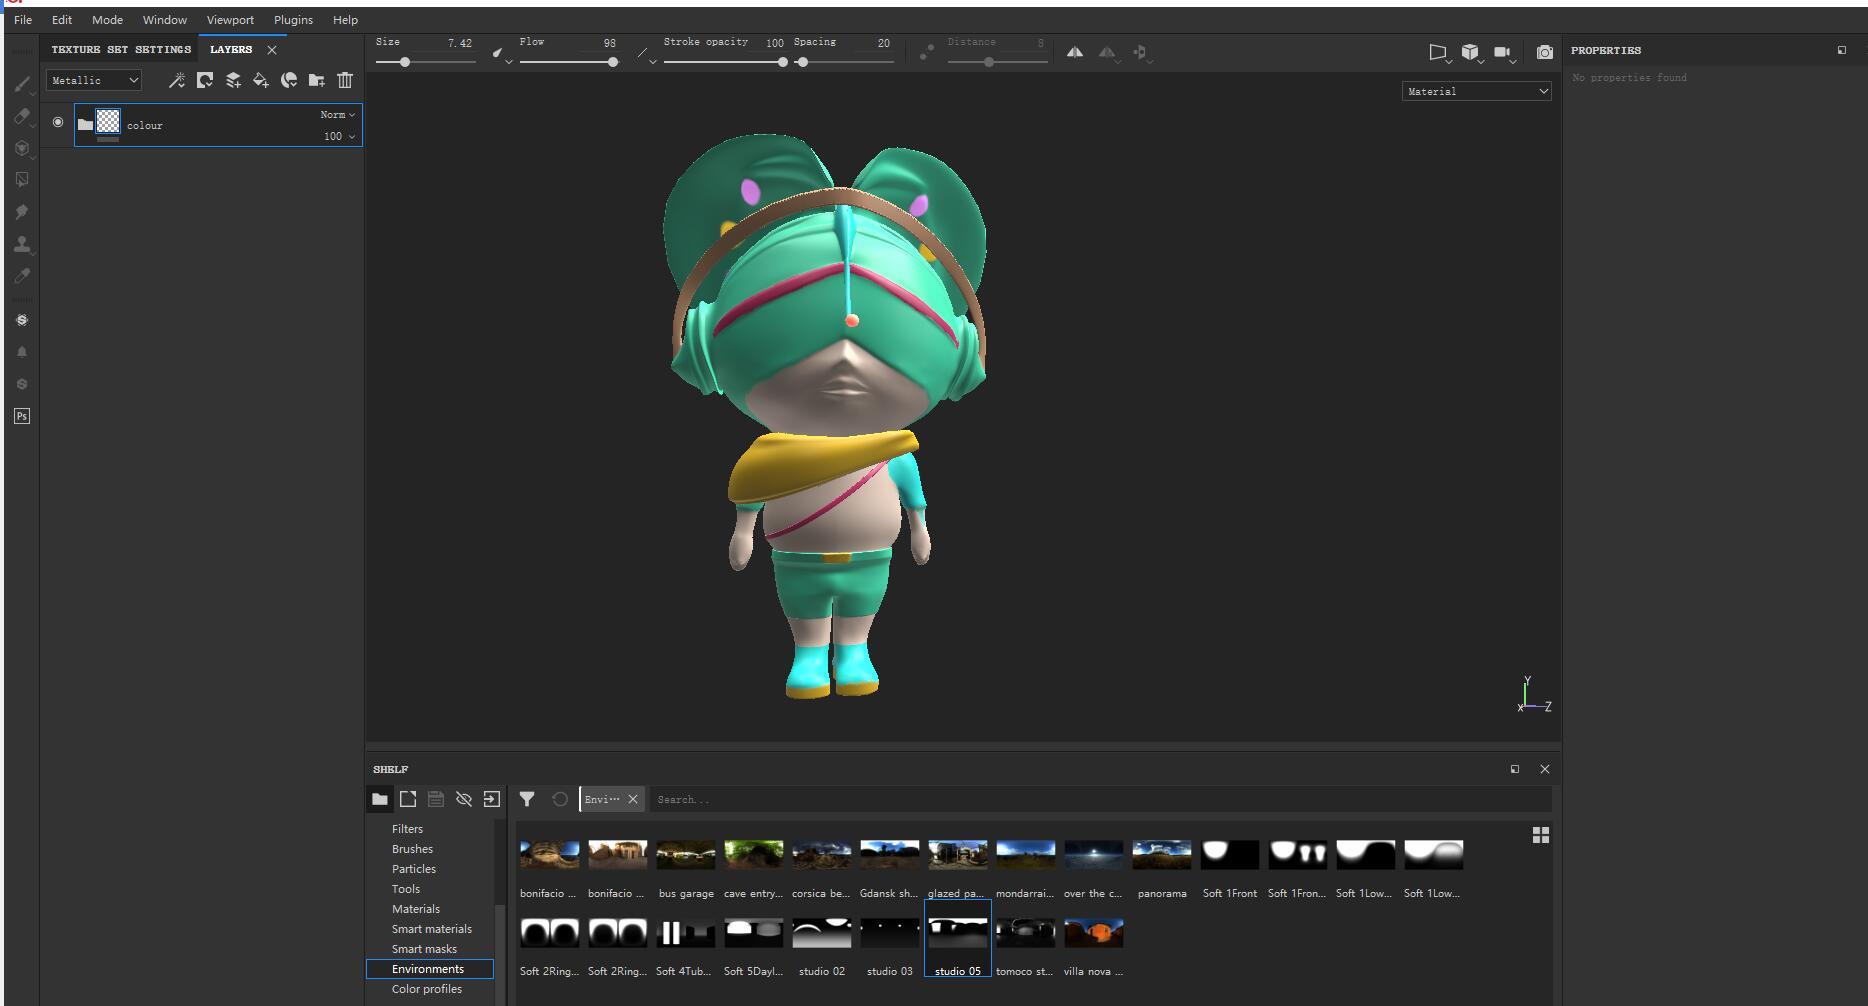Expand the perspective view options dropdown
The width and height of the screenshot is (1868, 1006).
coord(1439,53)
